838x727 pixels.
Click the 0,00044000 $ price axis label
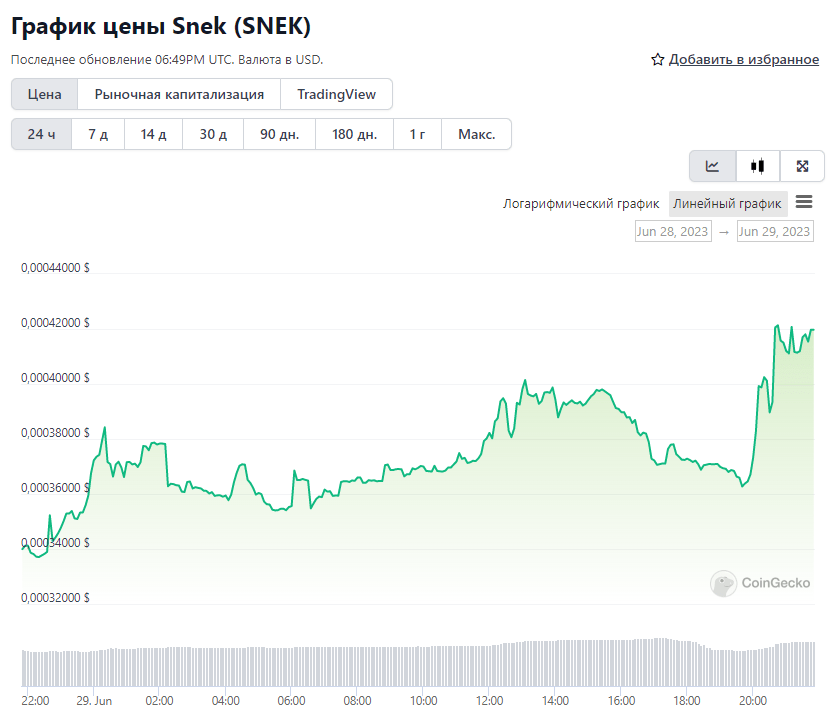[x=55, y=268]
